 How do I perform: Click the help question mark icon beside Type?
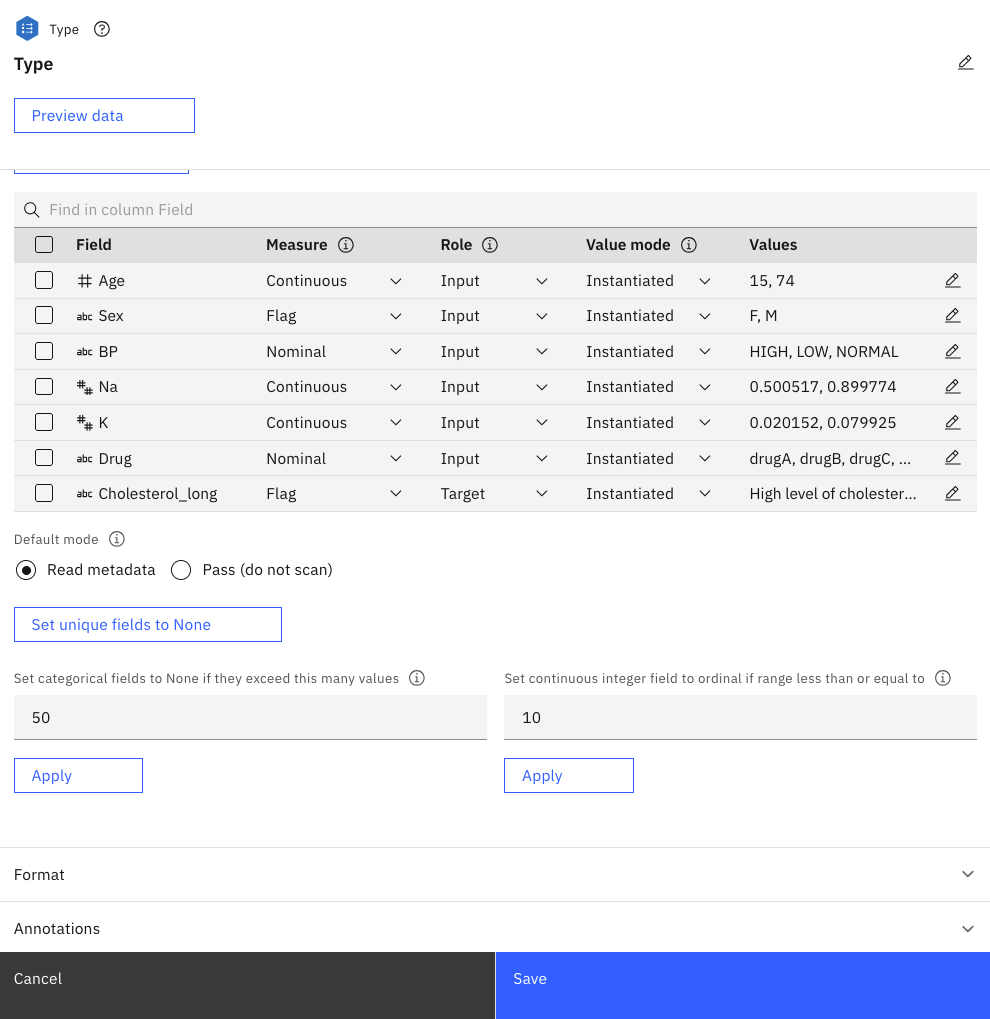coord(101,29)
